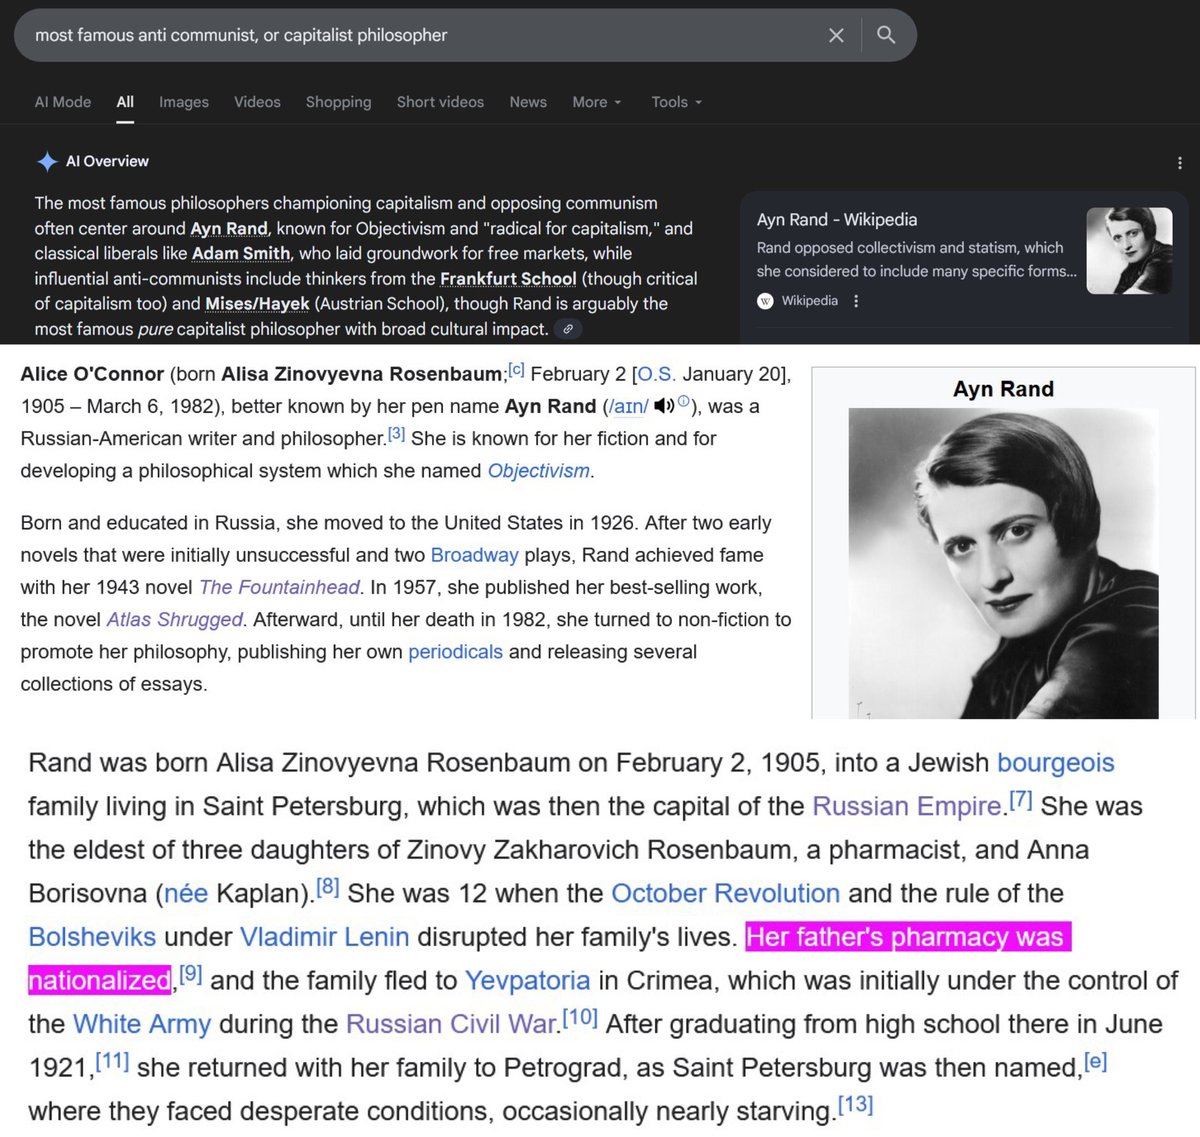Click the Wikipedia favicon in the source card
The image size is (1200, 1137).
pos(765,301)
